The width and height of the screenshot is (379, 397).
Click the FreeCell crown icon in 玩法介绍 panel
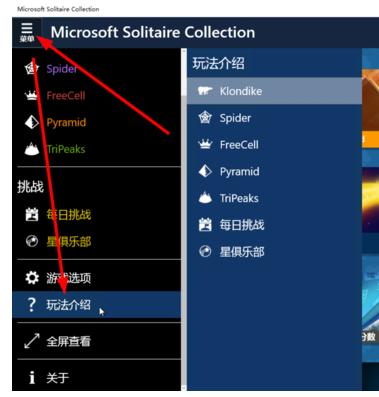(x=205, y=144)
